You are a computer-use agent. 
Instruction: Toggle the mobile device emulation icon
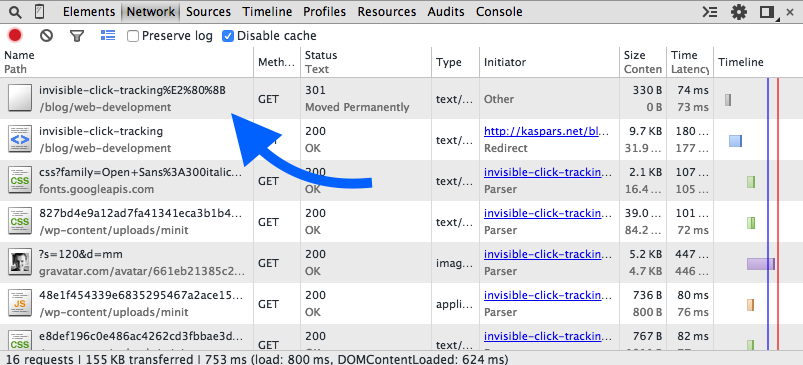(x=39, y=11)
